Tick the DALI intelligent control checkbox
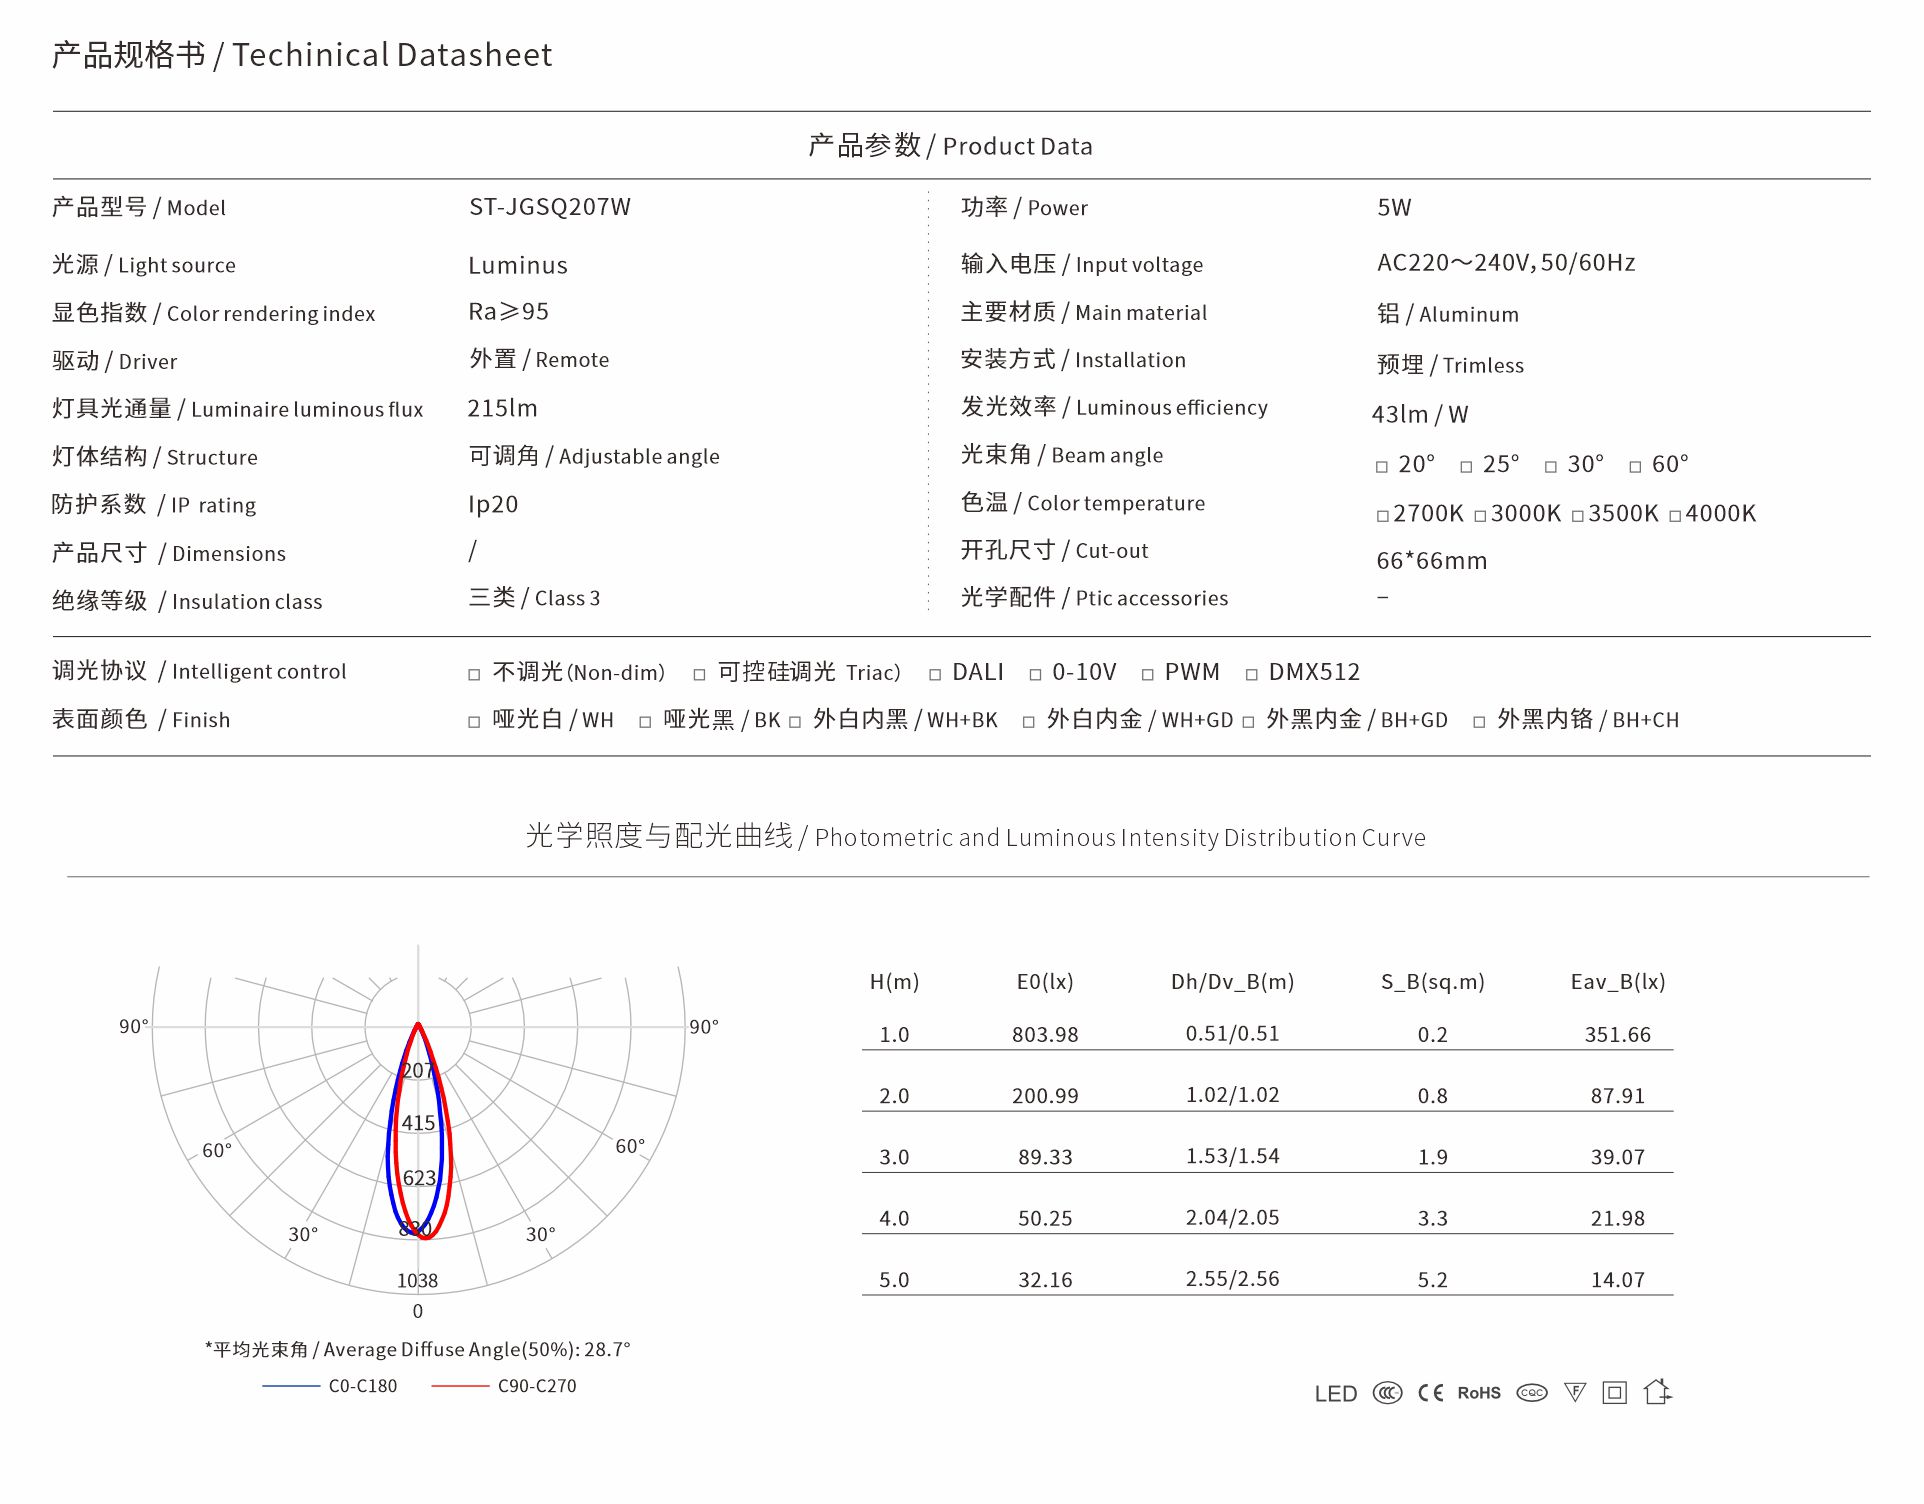This screenshot has height=1504, width=1924. tap(935, 675)
